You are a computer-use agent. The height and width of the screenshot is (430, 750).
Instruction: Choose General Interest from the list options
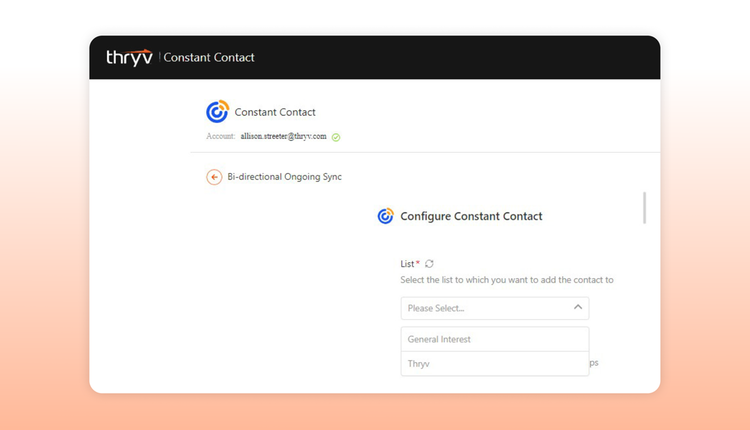click(x=495, y=339)
